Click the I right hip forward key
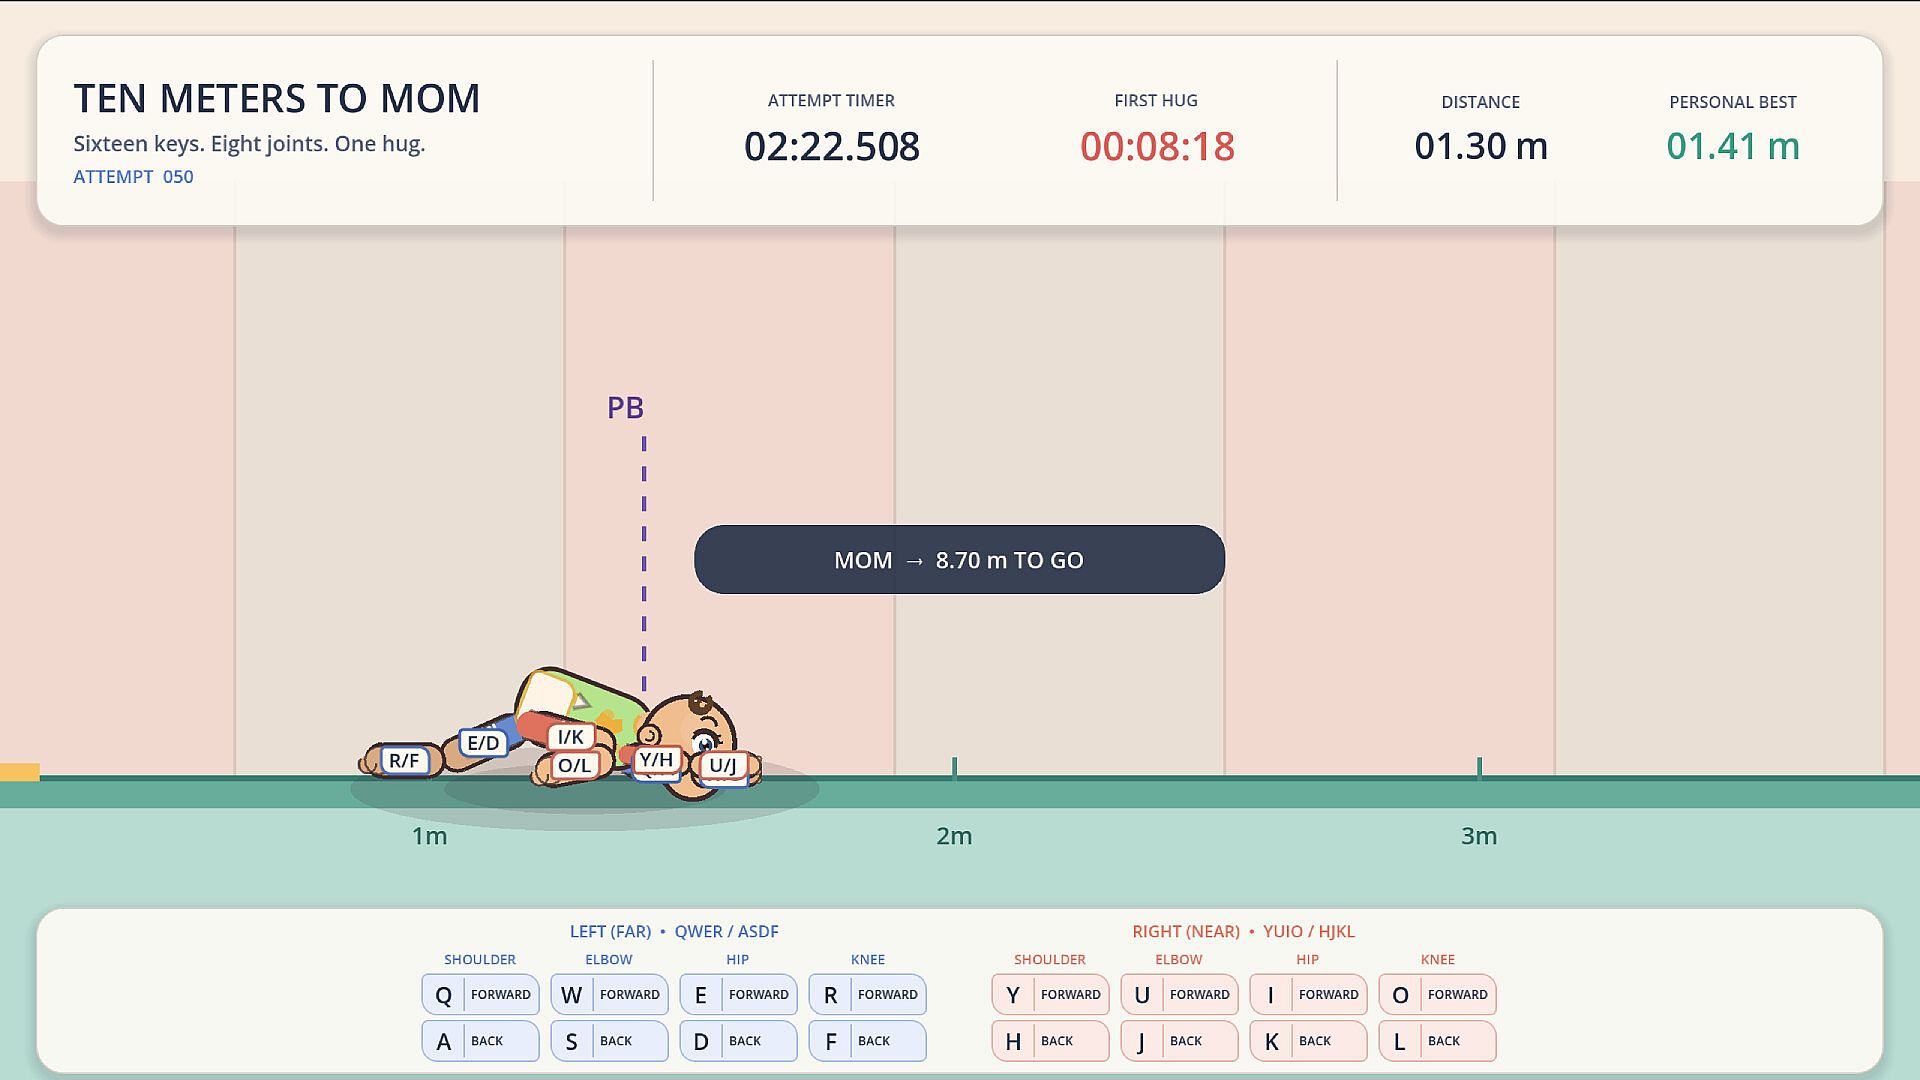 (x=1308, y=994)
